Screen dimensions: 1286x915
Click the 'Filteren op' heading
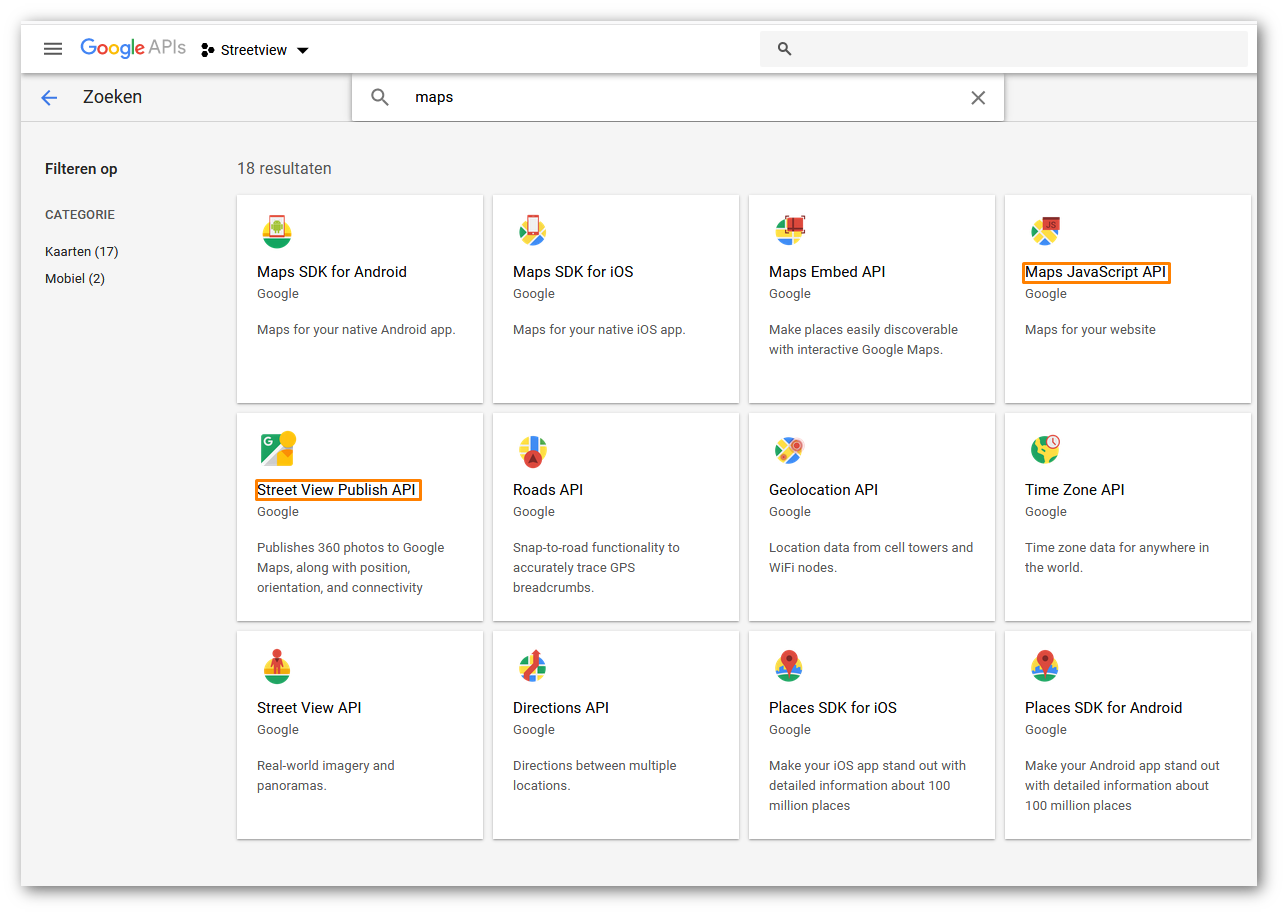81,169
